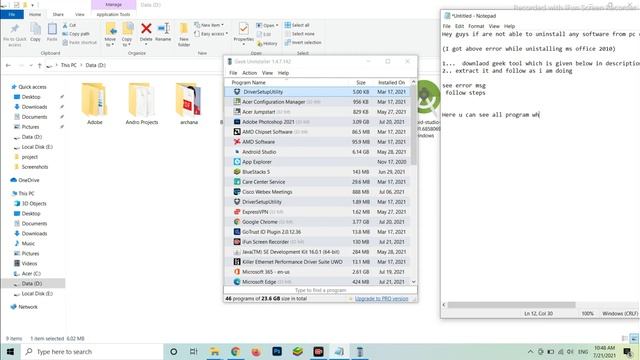
Task: Select Adobe Photoshop 2021 icon in list
Action: [x=237, y=122]
